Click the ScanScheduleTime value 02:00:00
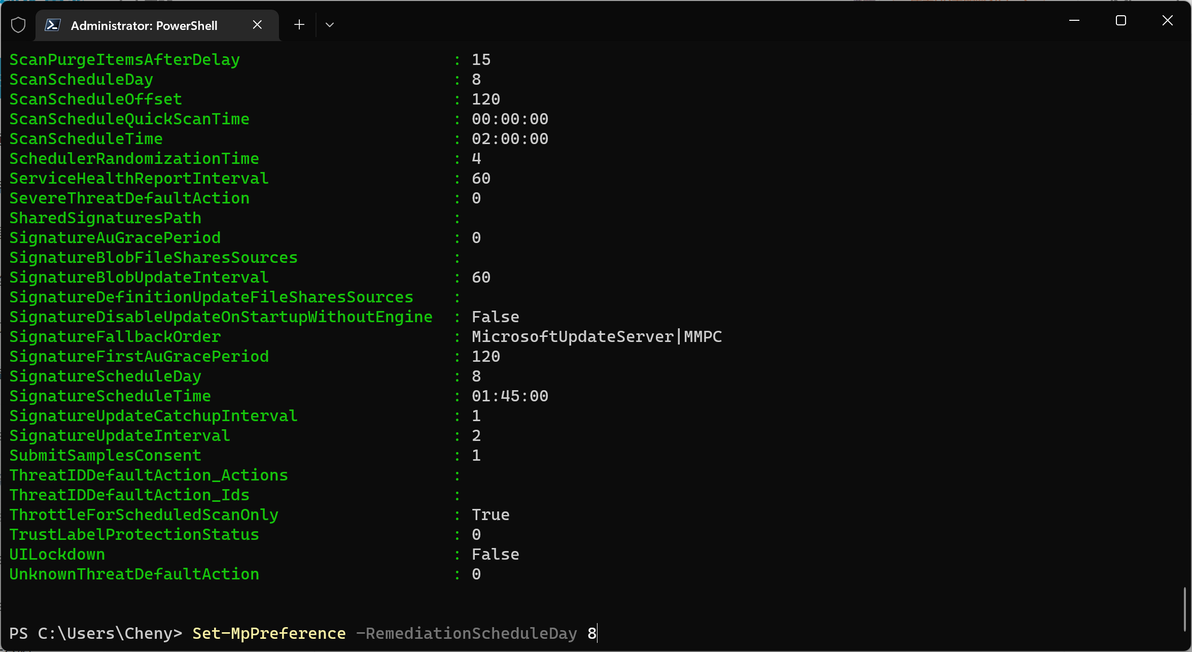The height and width of the screenshot is (652, 1192). pos(510,139)
